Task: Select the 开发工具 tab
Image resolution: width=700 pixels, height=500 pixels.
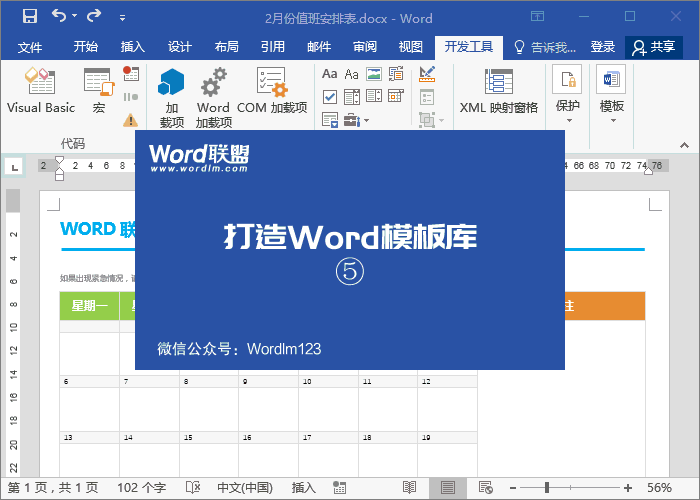Action: coord(469,46)
